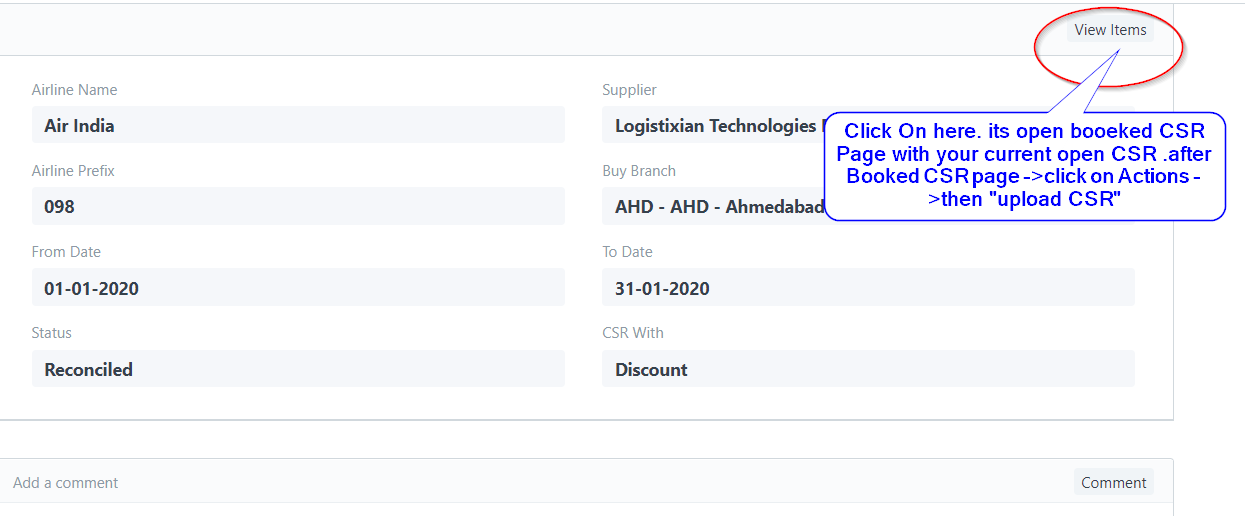Click the Airline Prefix field 098

pyautogui.click(x=298, y=206)
